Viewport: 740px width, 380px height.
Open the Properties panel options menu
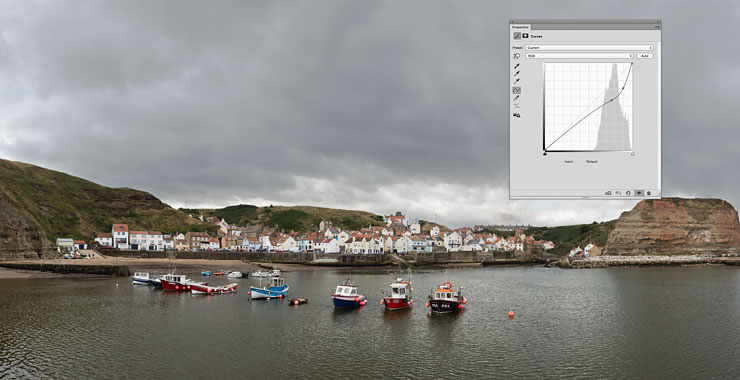(657, 27)
